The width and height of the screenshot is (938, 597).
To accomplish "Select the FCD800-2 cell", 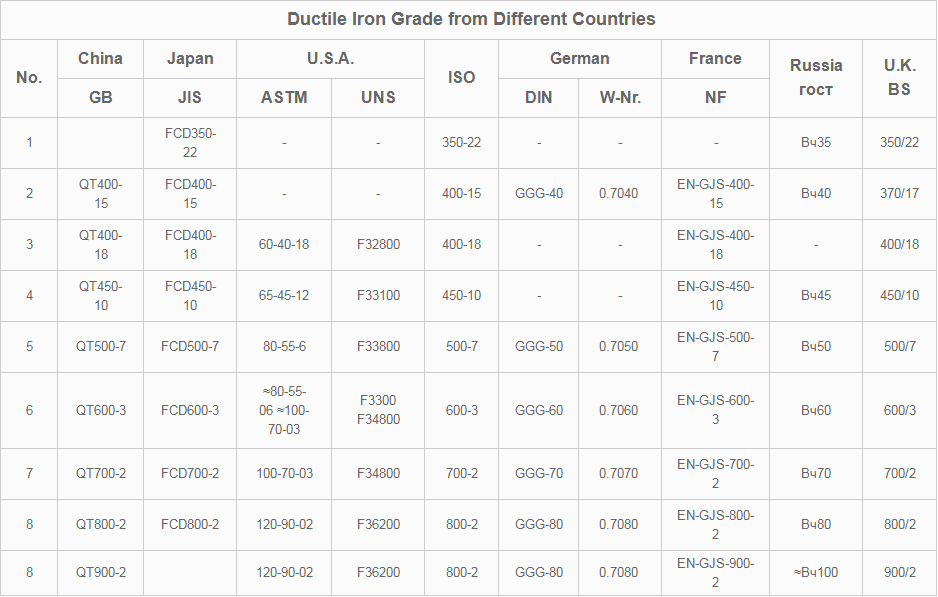I will 190,524.
